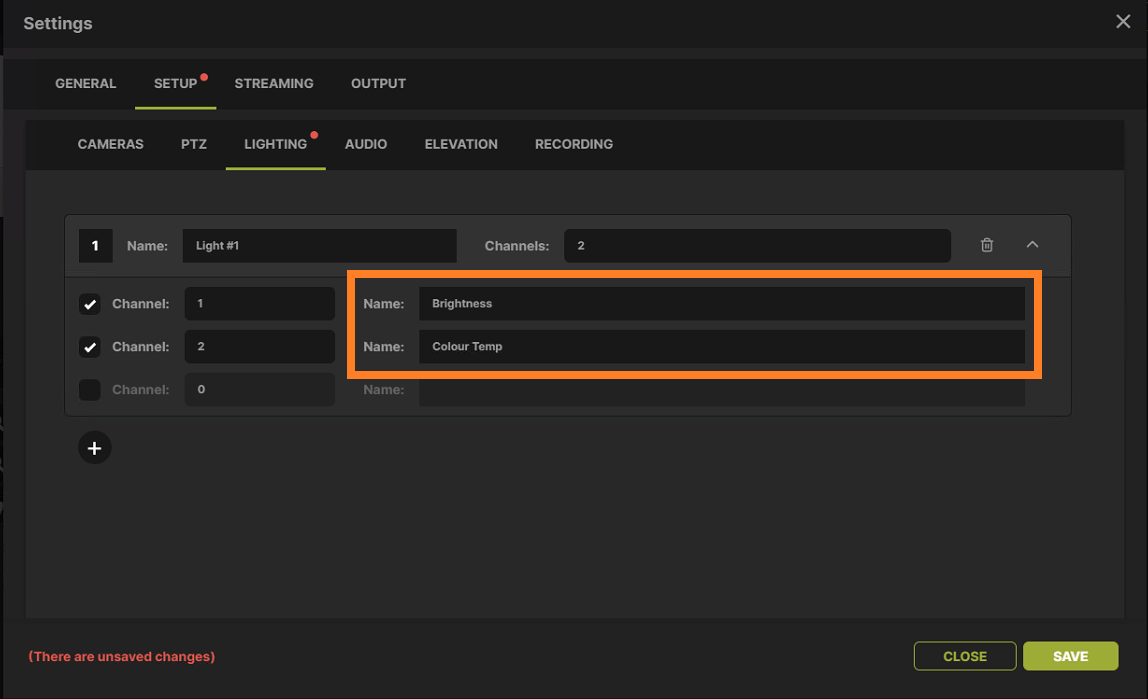Click the add new light plus icon
The image size is (1148, 699).
tap(94, 447)
